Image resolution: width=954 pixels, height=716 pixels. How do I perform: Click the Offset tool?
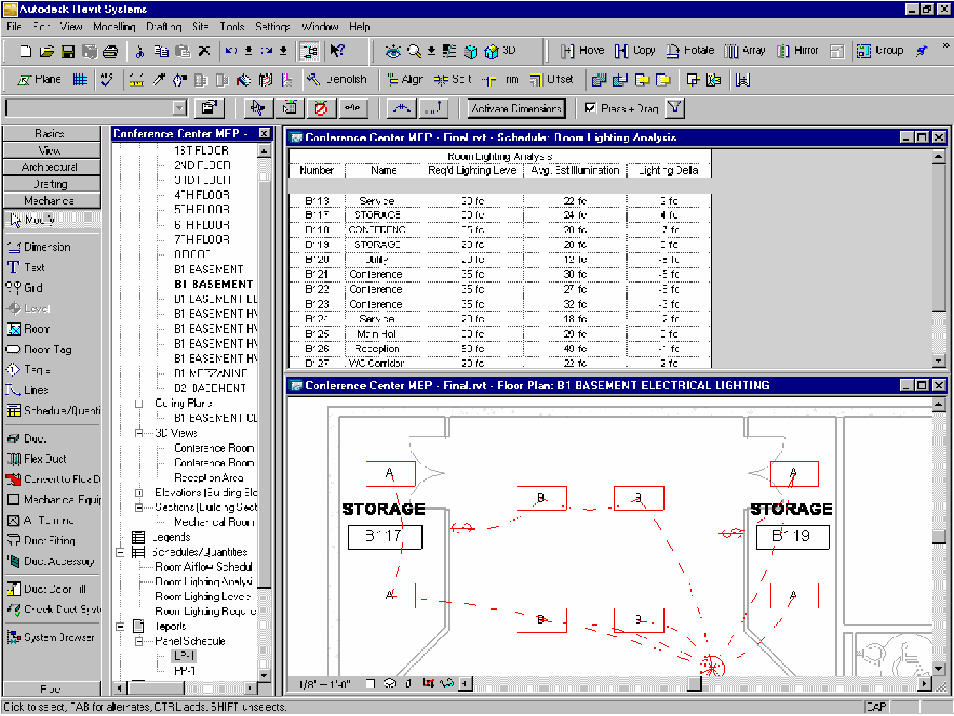pyautogui.click(x=551, y=80)
